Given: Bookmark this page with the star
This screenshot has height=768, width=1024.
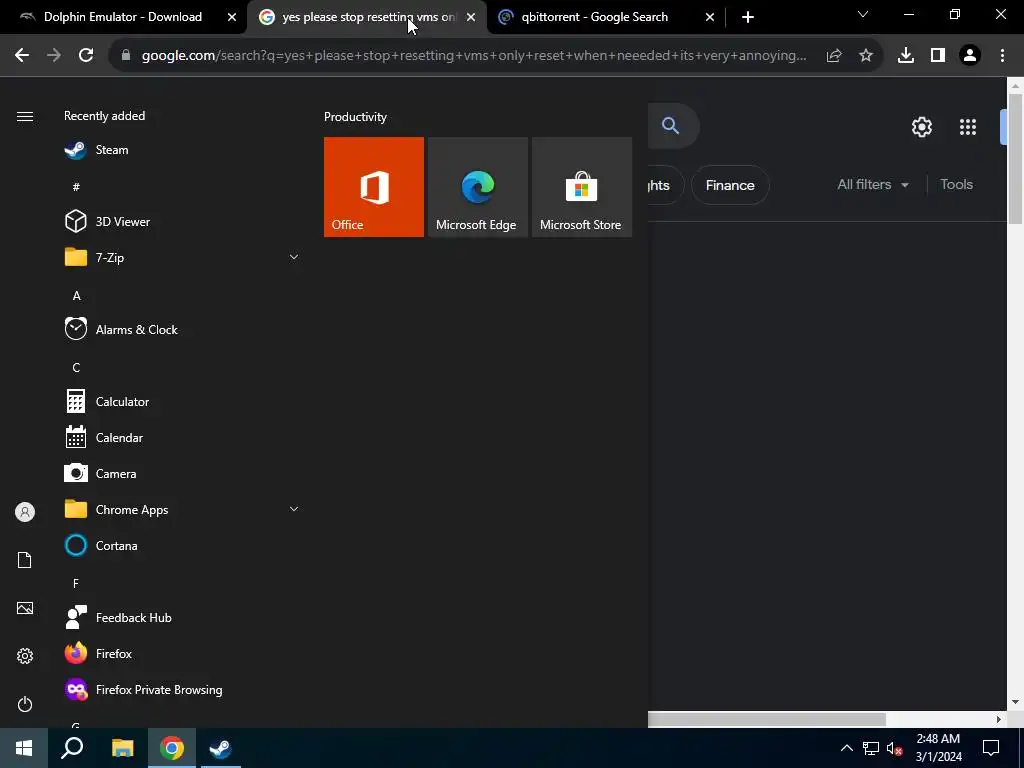Looking at the screenshot, I should point(865,56).
